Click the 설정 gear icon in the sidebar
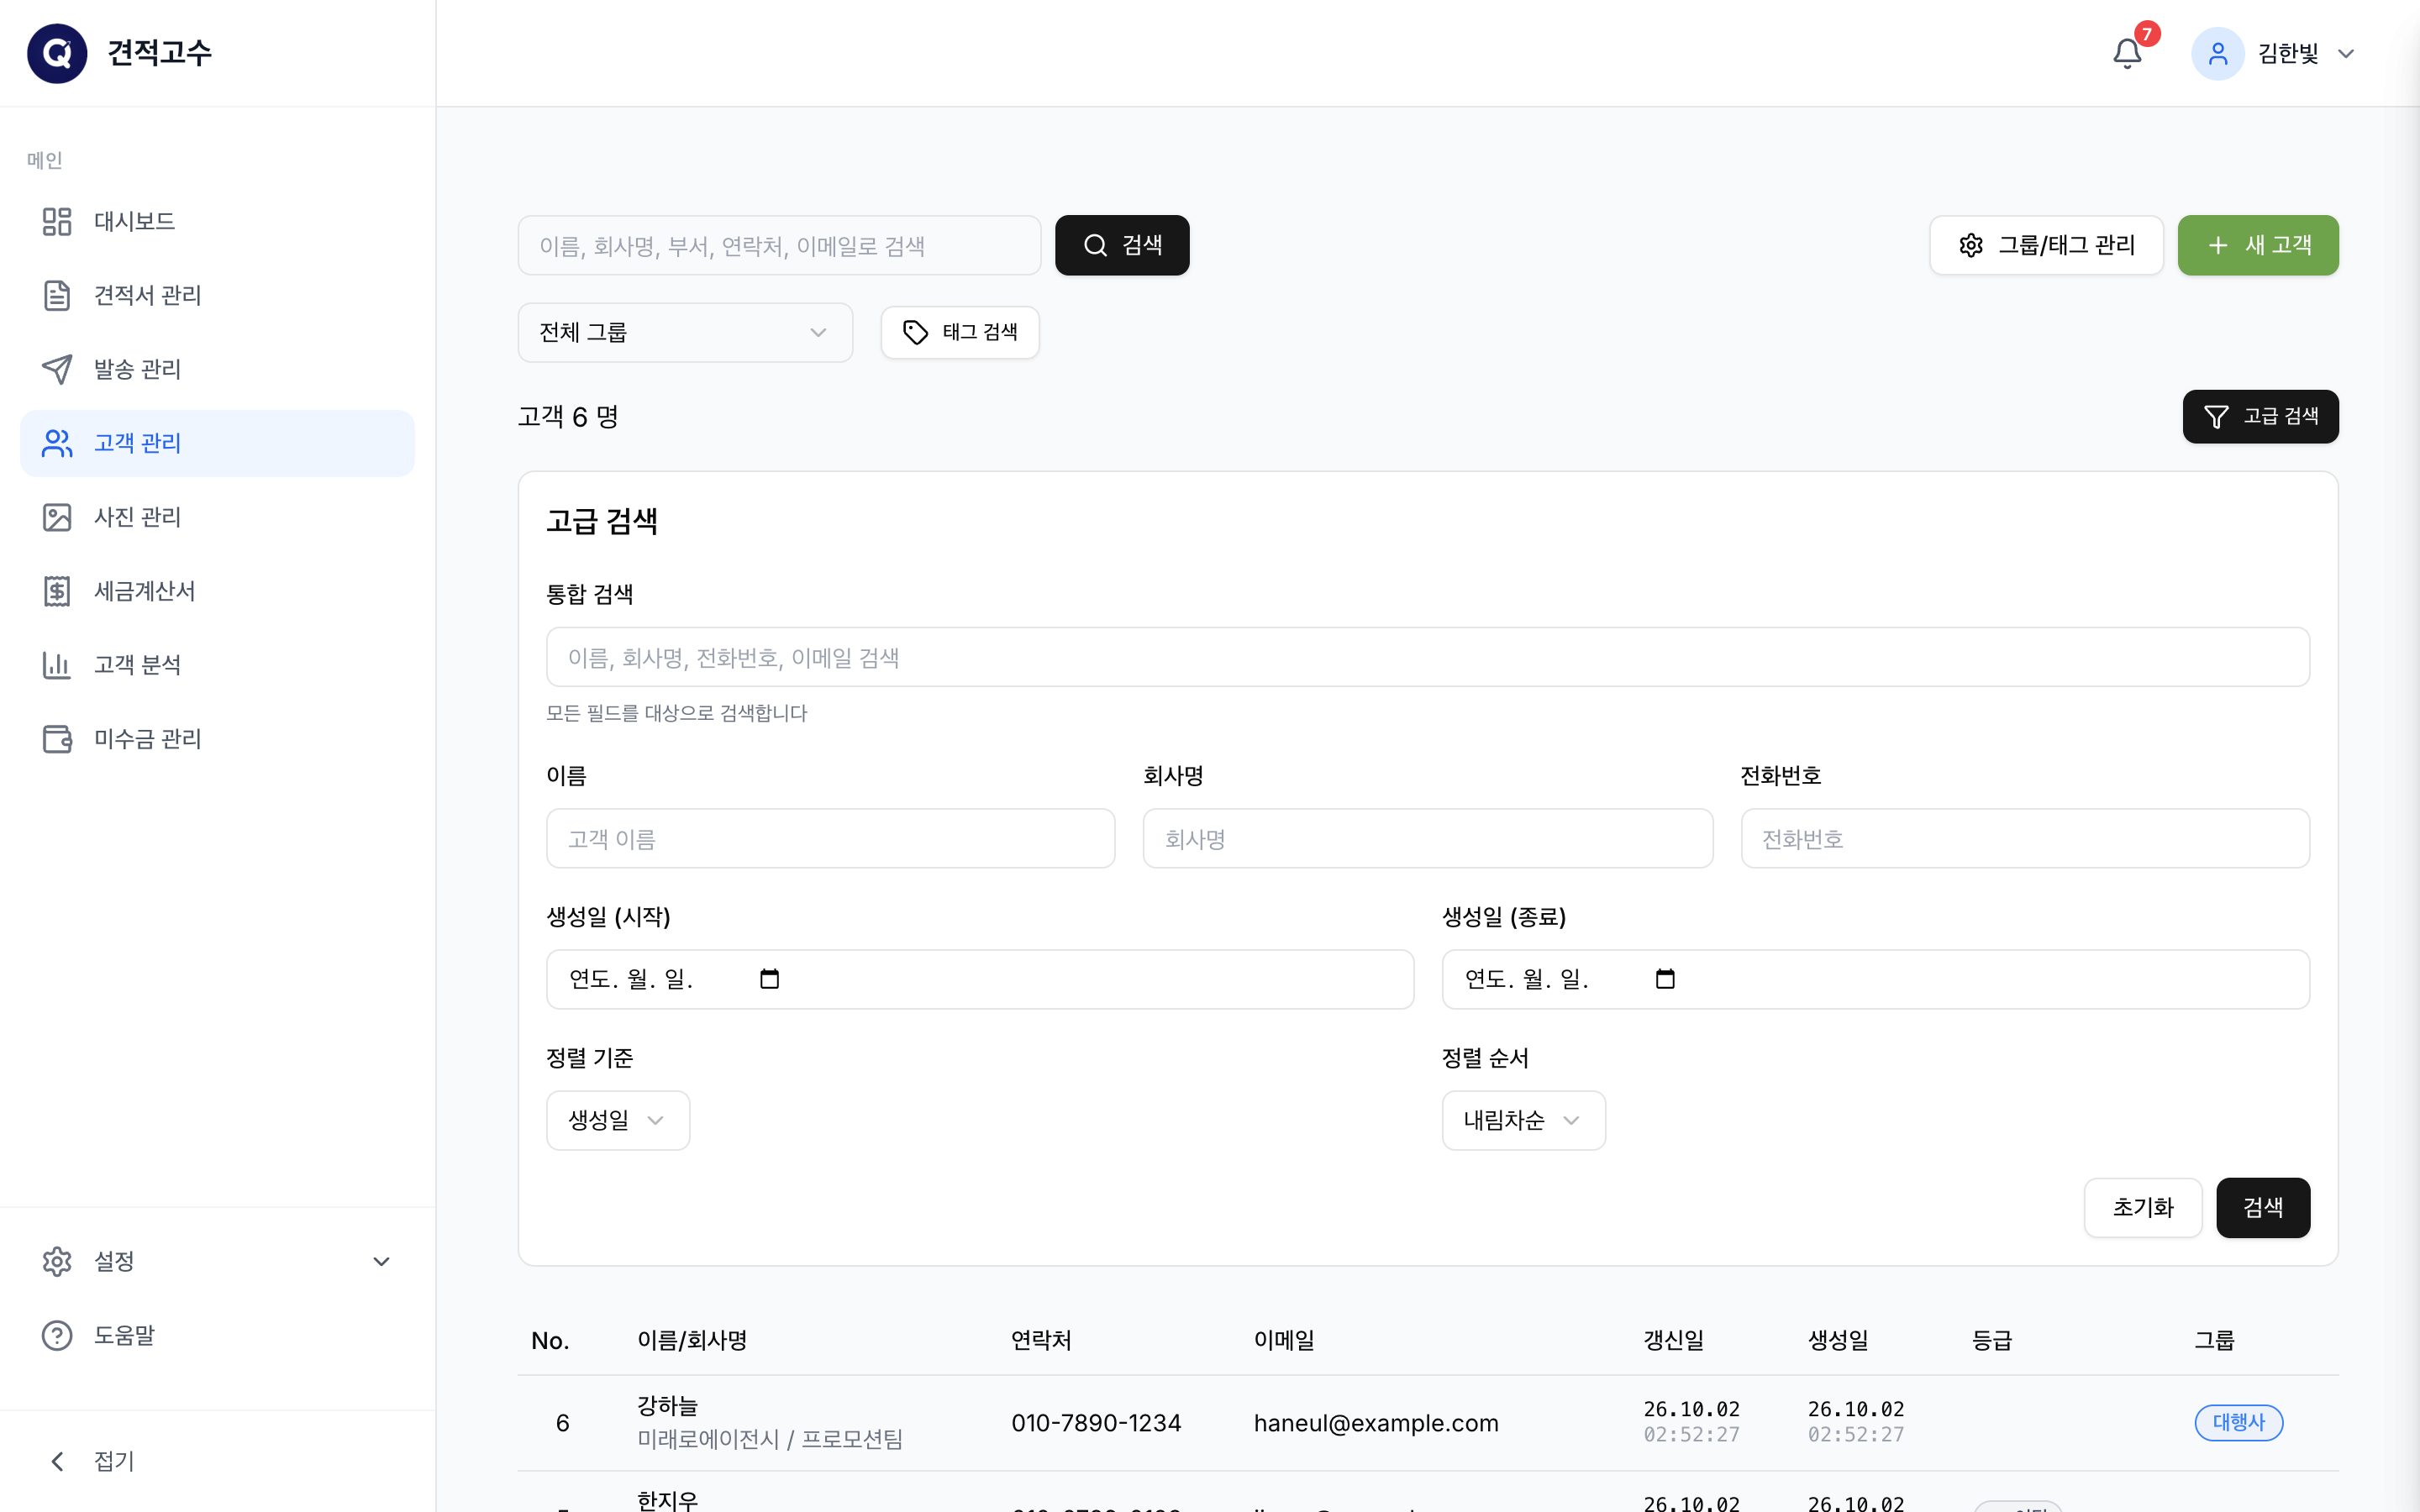This screenshot has height=1512, width=2420. click(x=57, y=1261)
